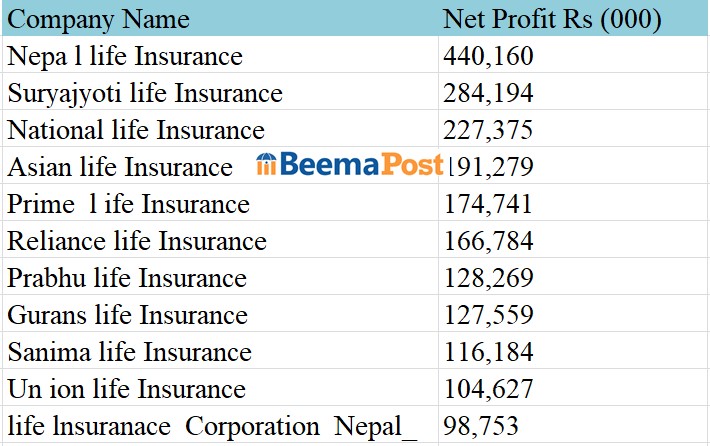This screenshot has height=446, width=710.
Task: Click the National life Insurance cell
Action: tap(136, 130)
